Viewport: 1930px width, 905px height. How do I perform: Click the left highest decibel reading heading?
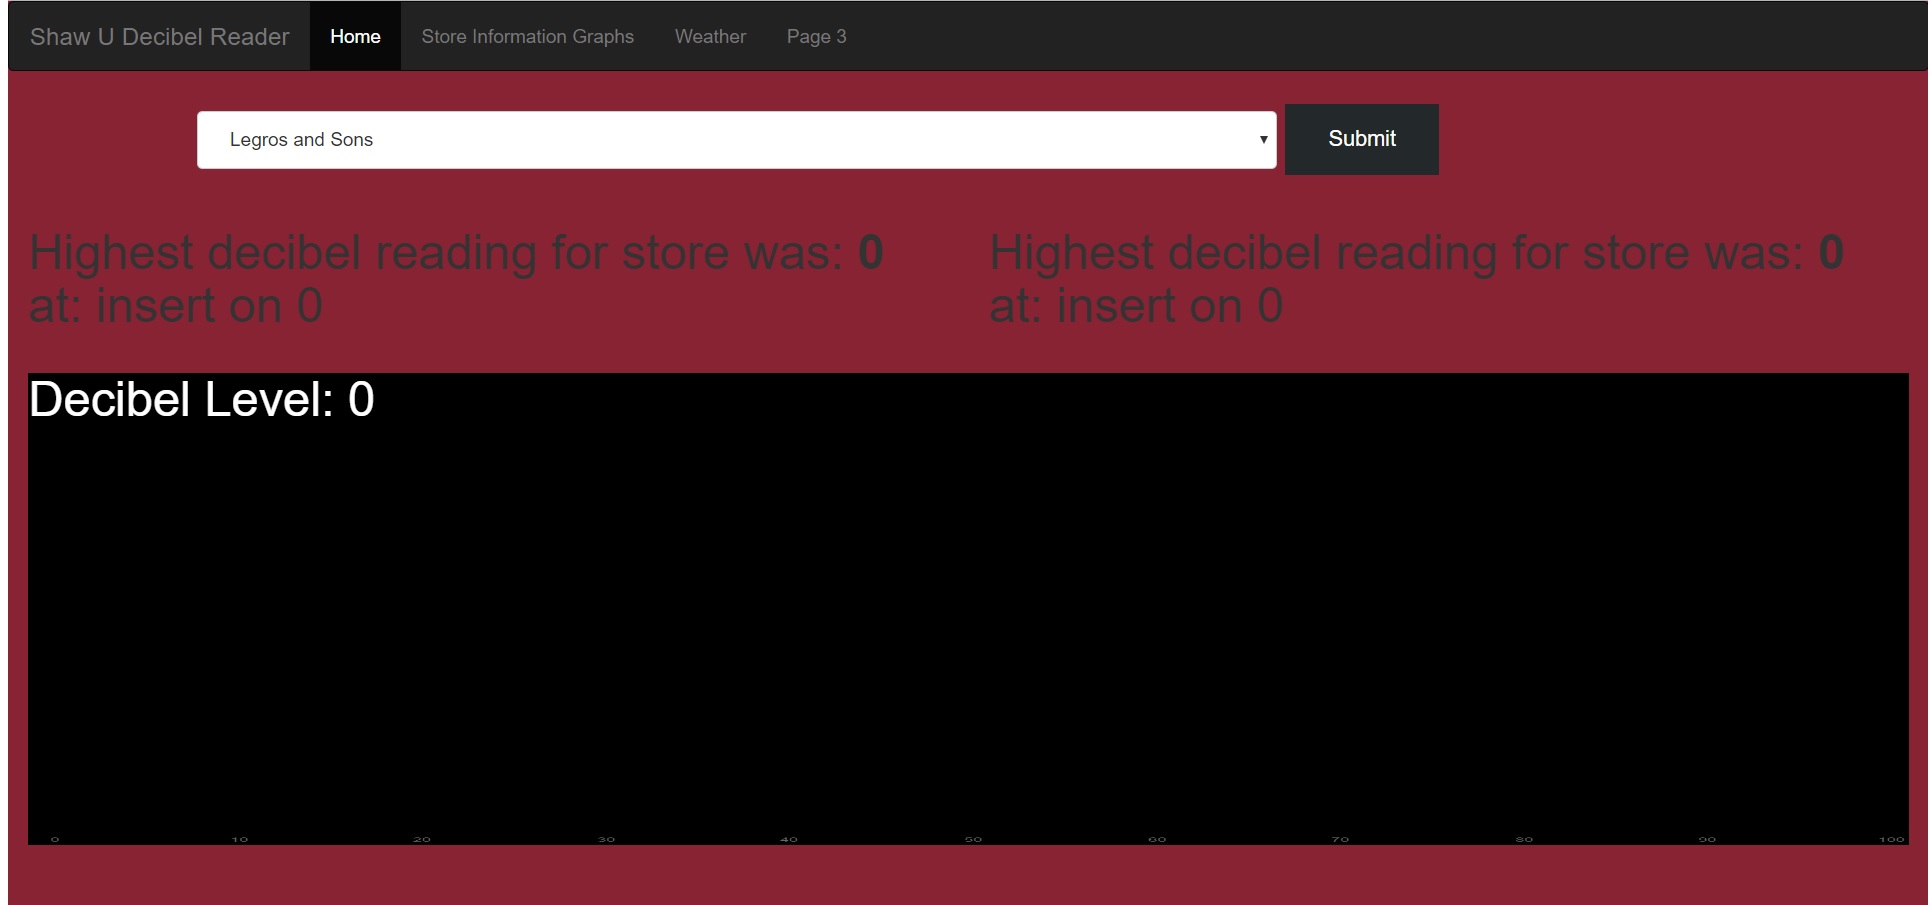[x=456, y=279]
